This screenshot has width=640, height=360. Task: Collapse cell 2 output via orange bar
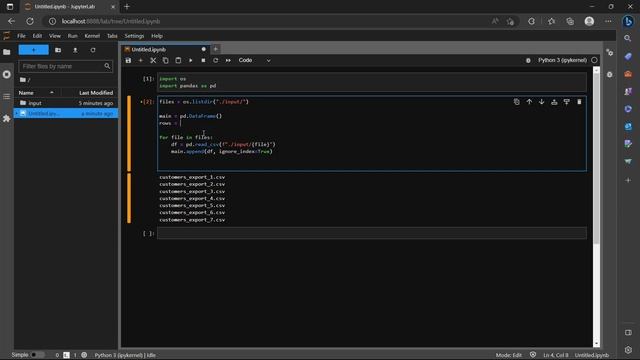(x=129, y=198)
